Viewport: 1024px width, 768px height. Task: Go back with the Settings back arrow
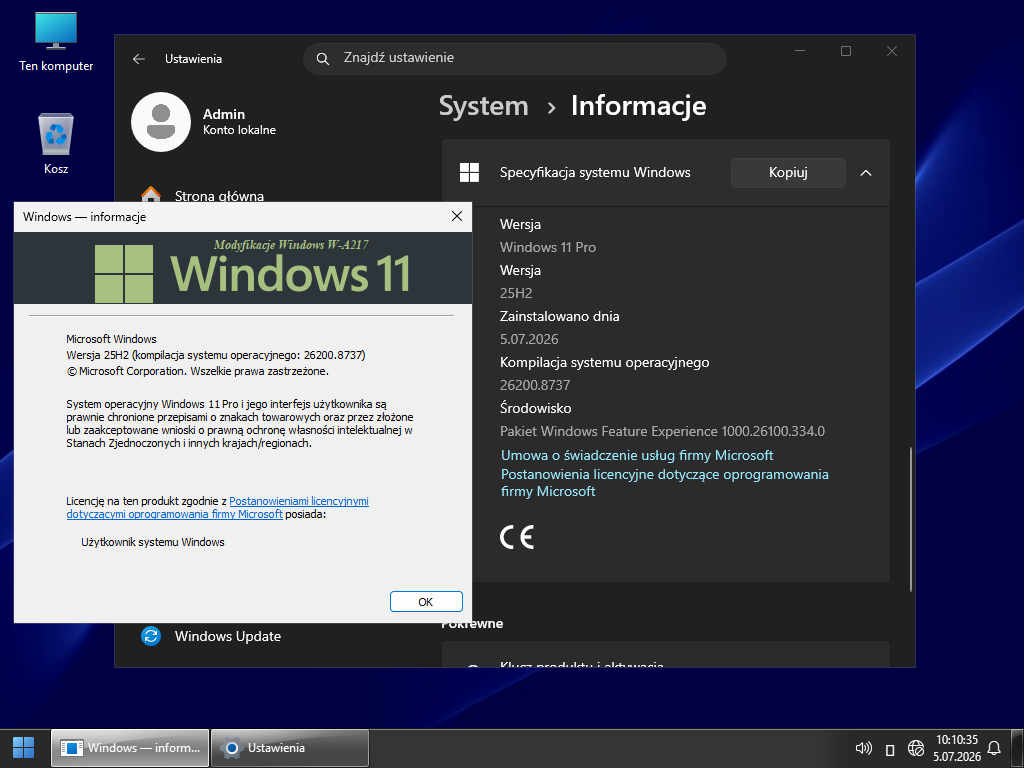pyautogui.click(x=138, y=59)
